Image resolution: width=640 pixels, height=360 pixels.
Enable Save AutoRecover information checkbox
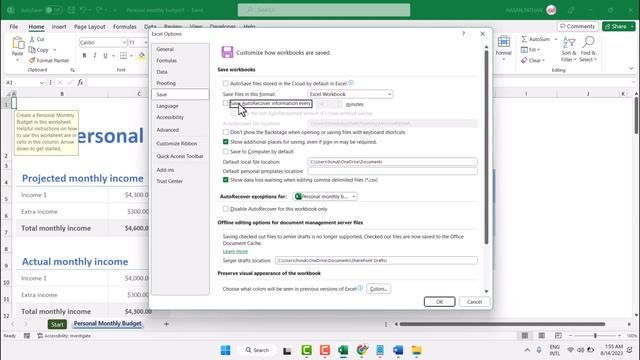pyautogui.click(x=225, y=103)
